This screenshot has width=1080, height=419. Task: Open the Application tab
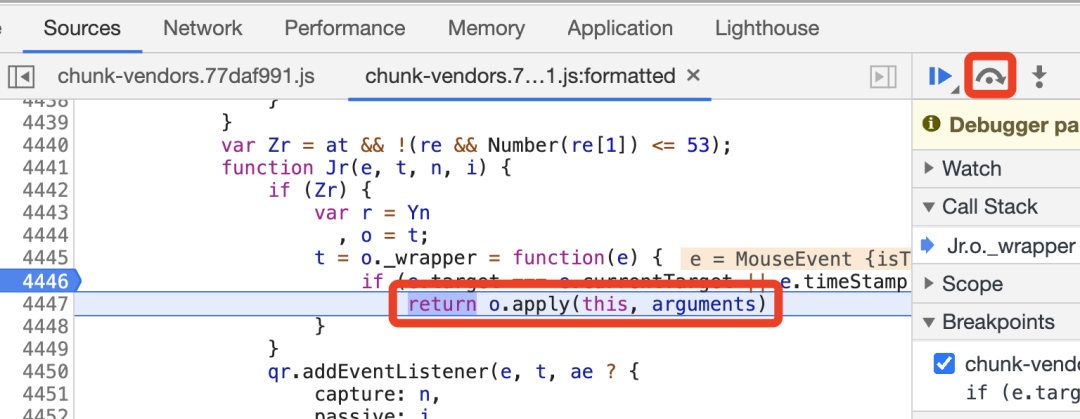tap(620, 28)
